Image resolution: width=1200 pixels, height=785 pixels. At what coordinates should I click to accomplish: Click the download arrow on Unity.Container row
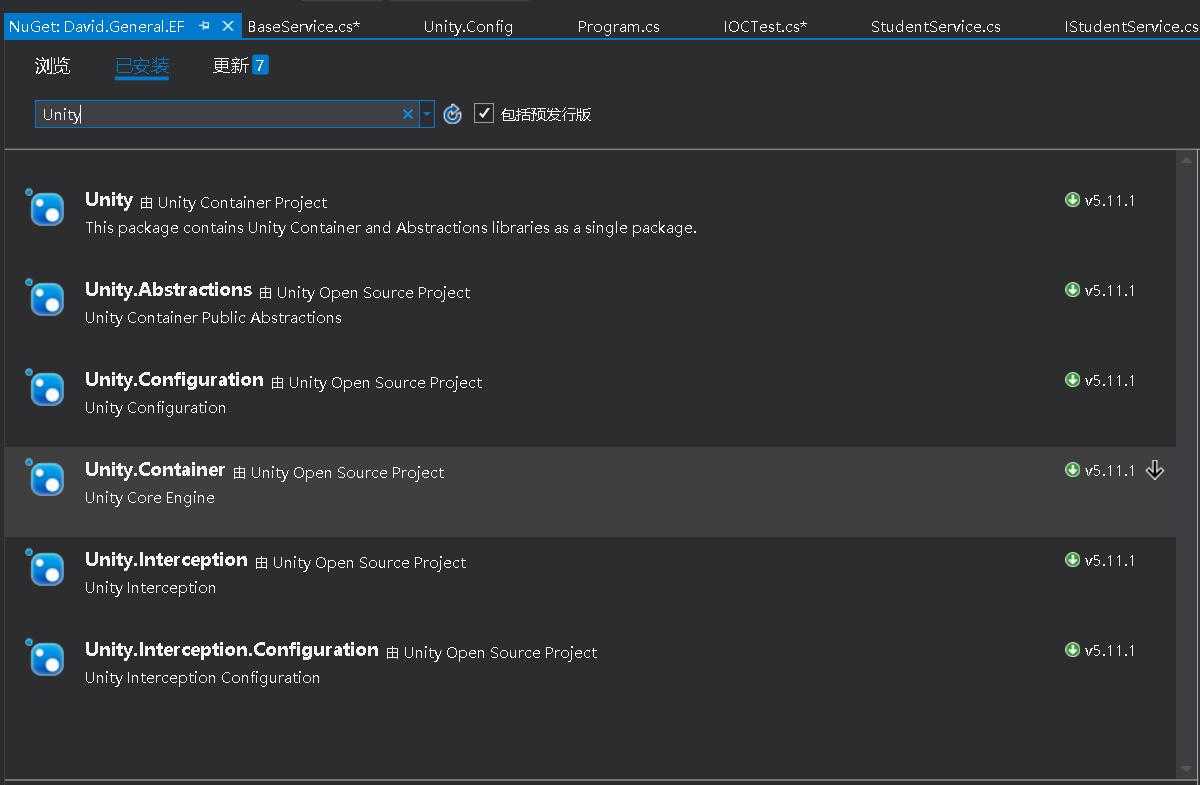tap(1155, 470)
